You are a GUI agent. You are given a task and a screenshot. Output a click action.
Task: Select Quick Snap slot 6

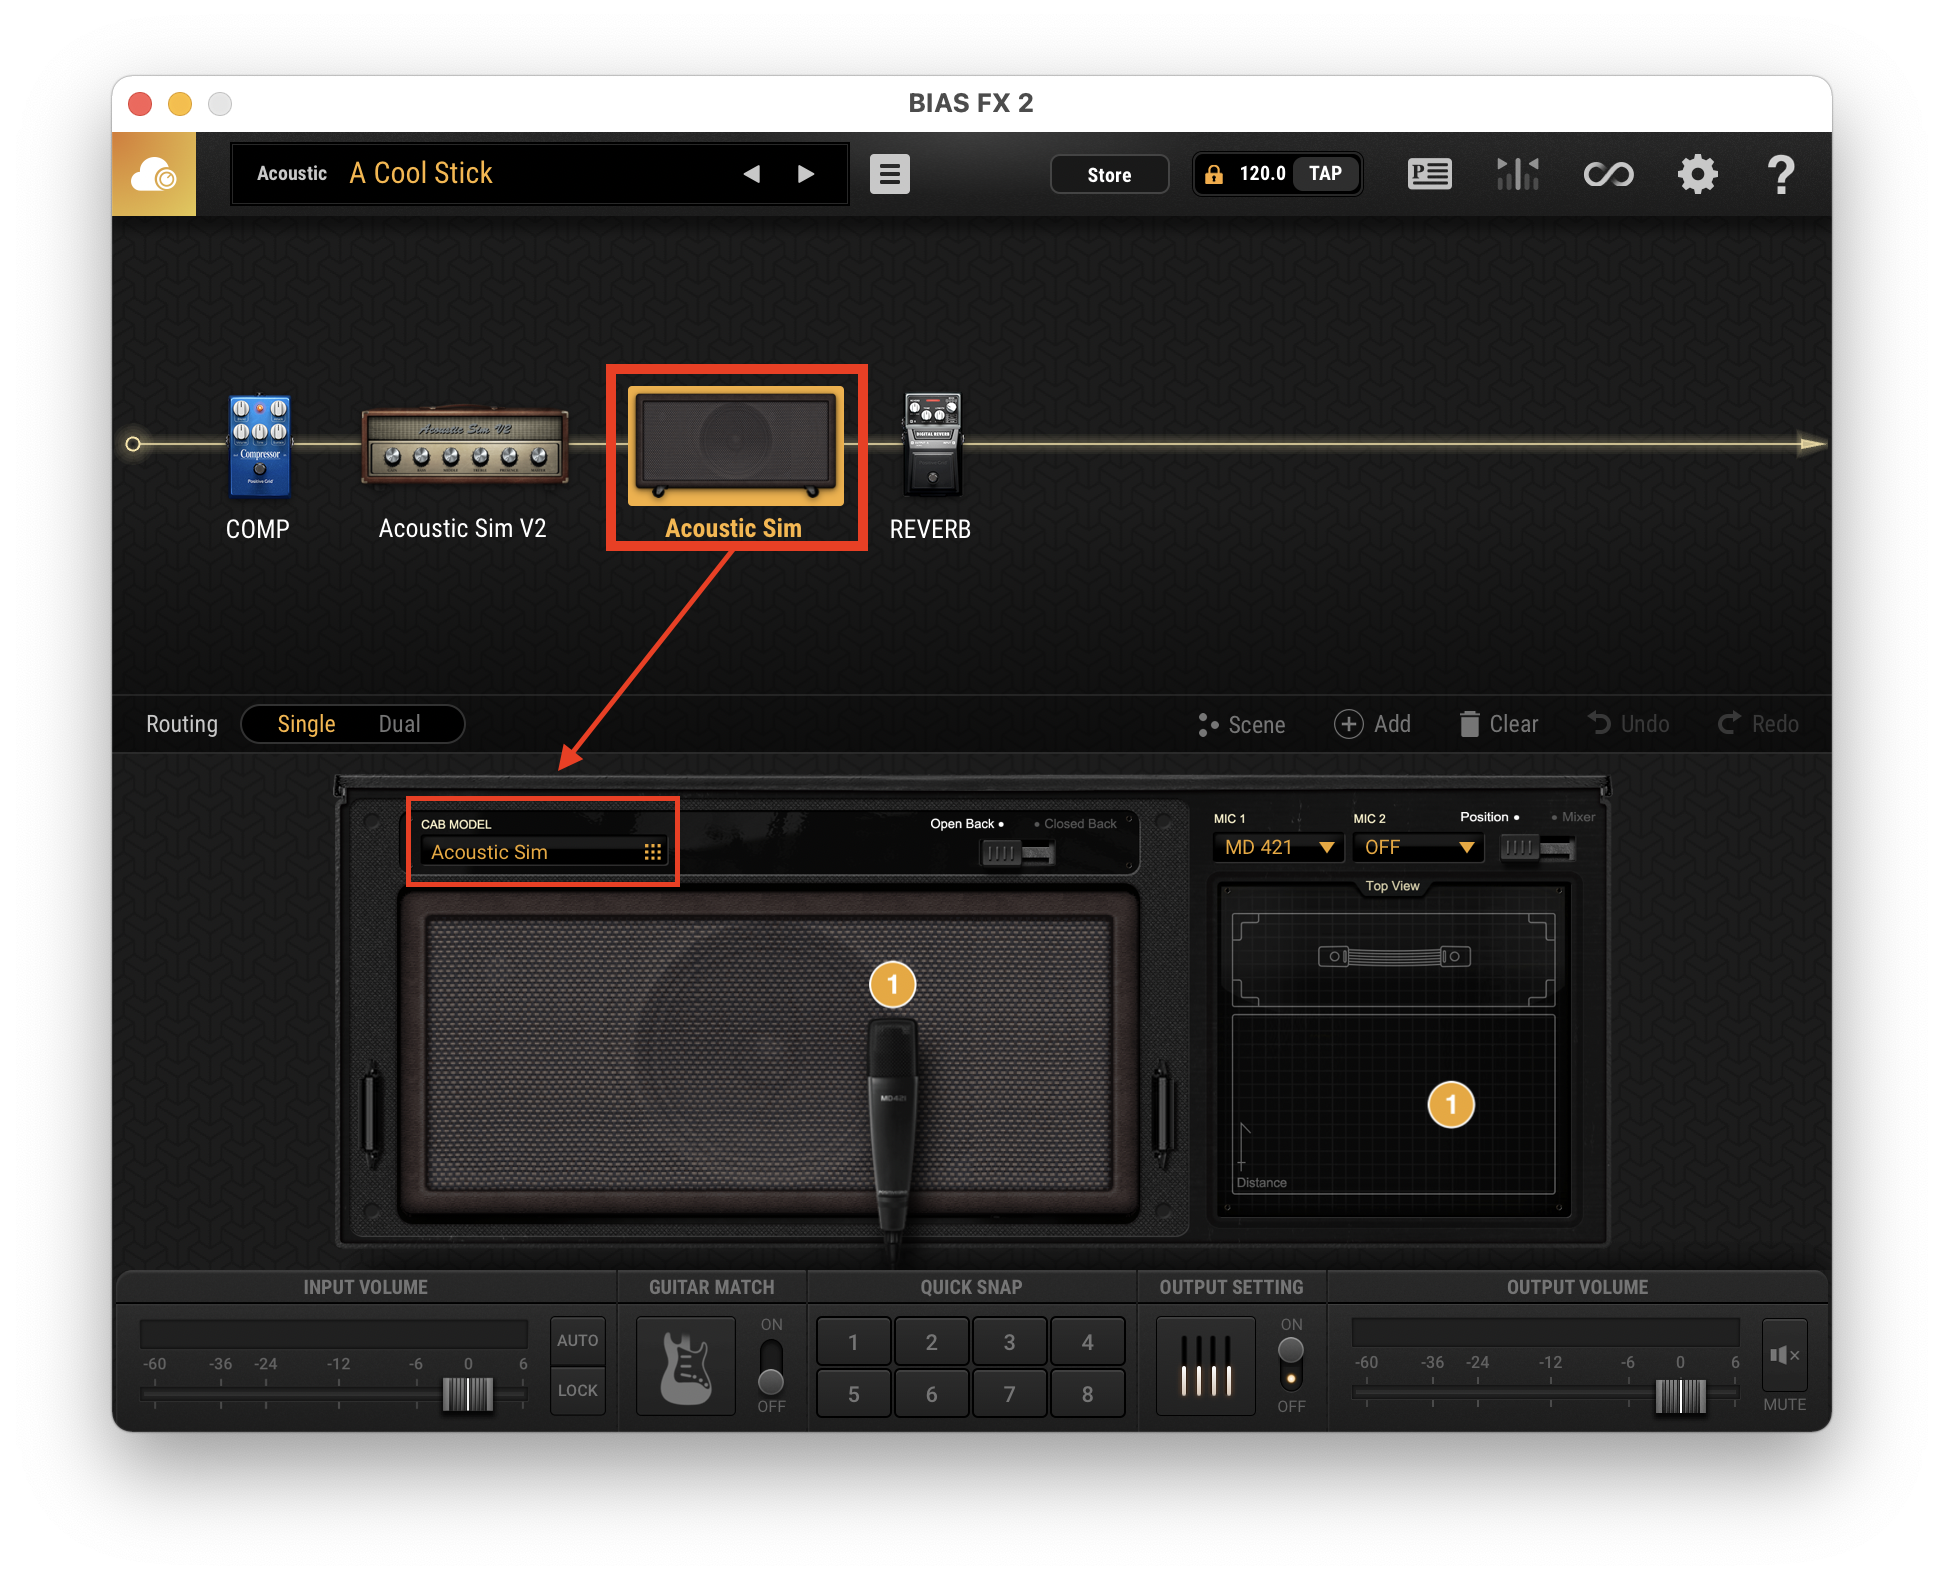(x=931, y=1394)
